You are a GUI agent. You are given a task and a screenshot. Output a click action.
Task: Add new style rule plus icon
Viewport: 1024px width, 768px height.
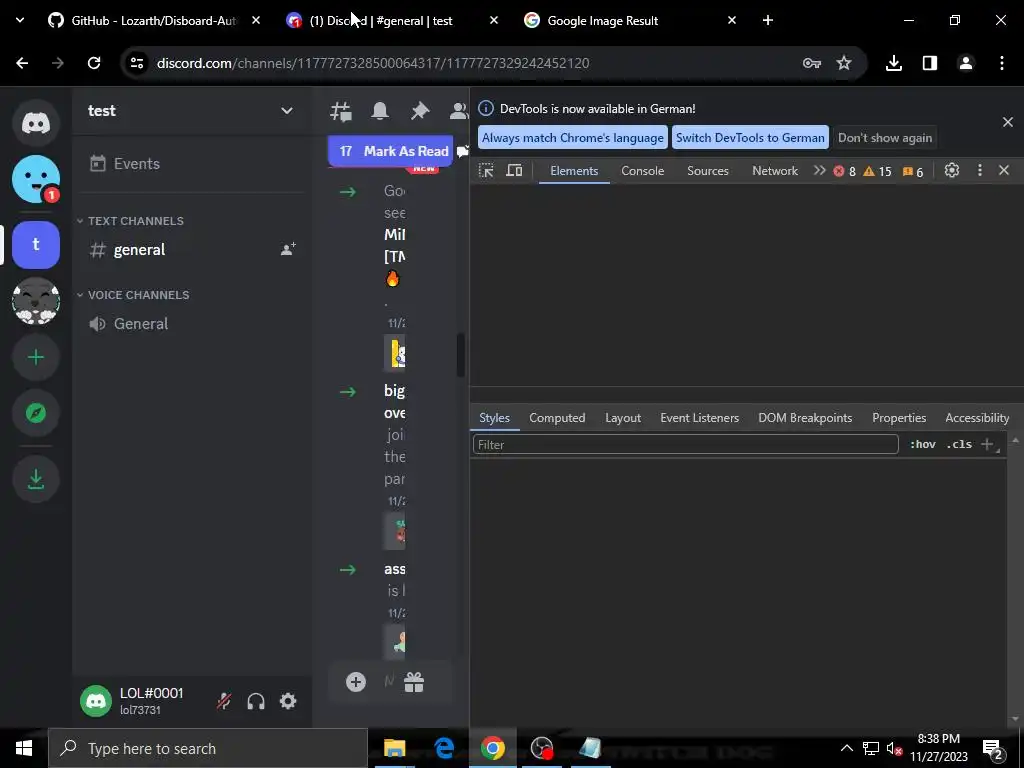click(987, 444)
